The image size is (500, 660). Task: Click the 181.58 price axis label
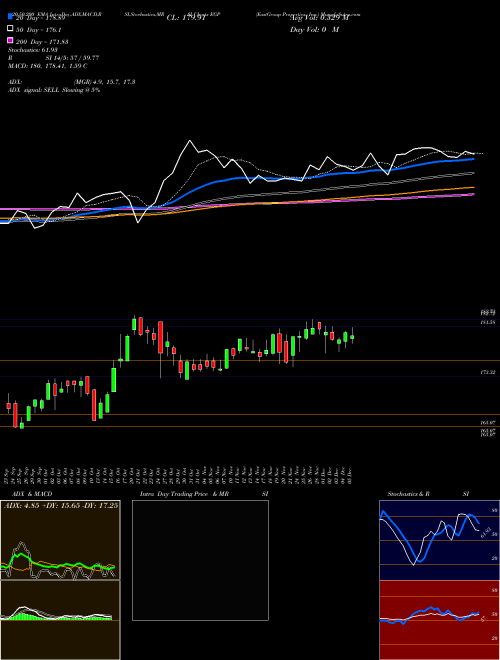coord(488,322)
